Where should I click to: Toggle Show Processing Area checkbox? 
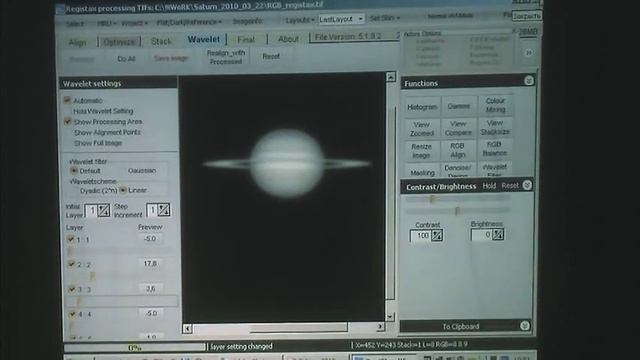tap(67, 121)
